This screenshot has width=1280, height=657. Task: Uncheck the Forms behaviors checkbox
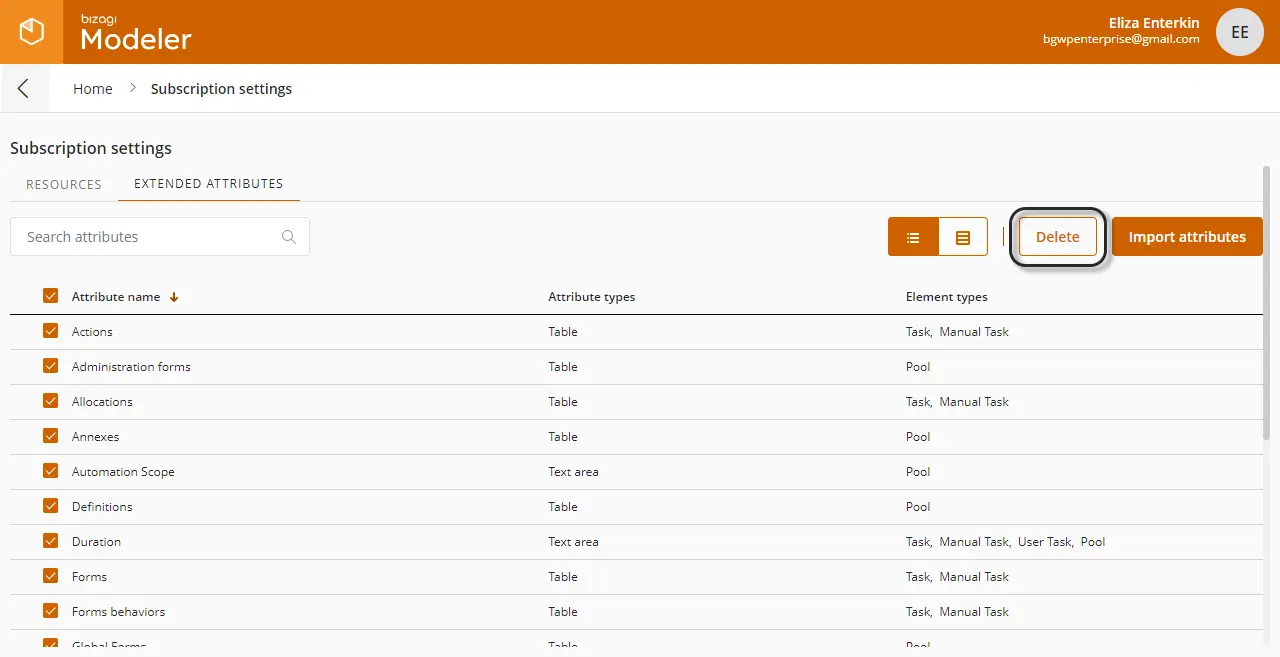(x=51, y=611)
